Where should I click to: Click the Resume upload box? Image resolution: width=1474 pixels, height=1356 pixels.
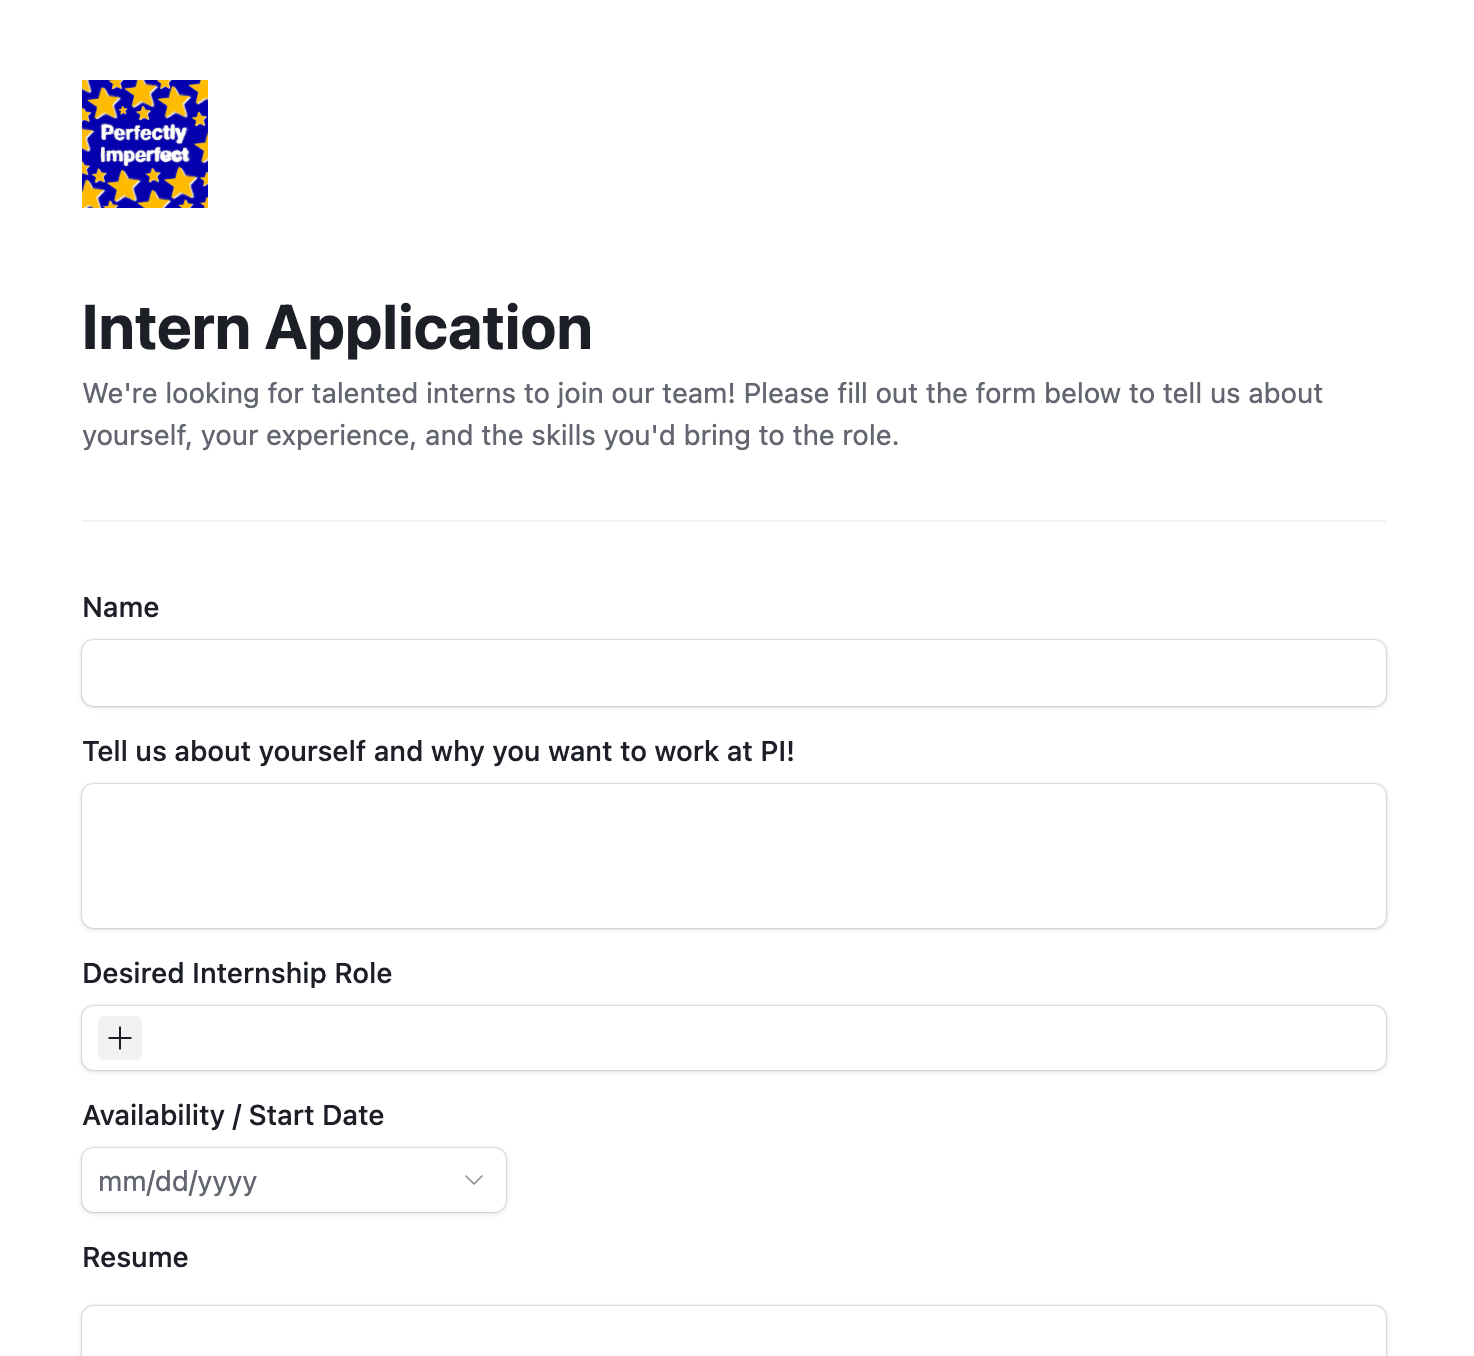tap(734, 1331)
